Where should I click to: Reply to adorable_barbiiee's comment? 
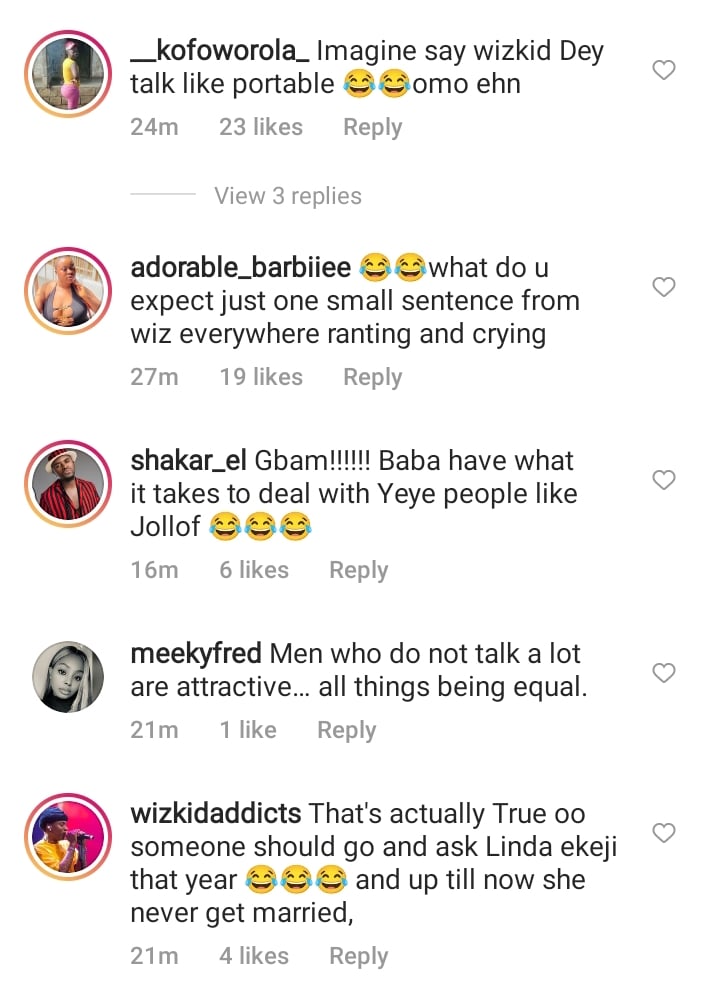click(372, 377)
